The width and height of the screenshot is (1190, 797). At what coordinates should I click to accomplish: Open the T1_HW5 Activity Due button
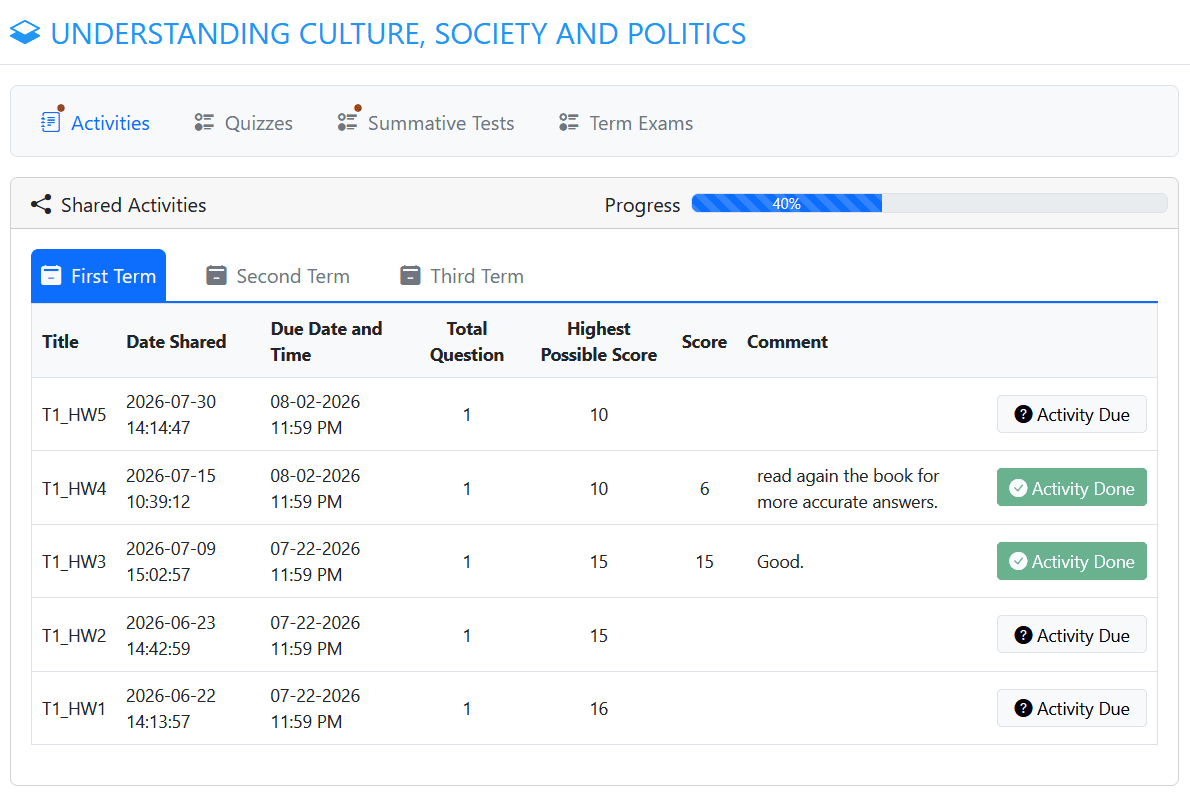(1072, 414)
